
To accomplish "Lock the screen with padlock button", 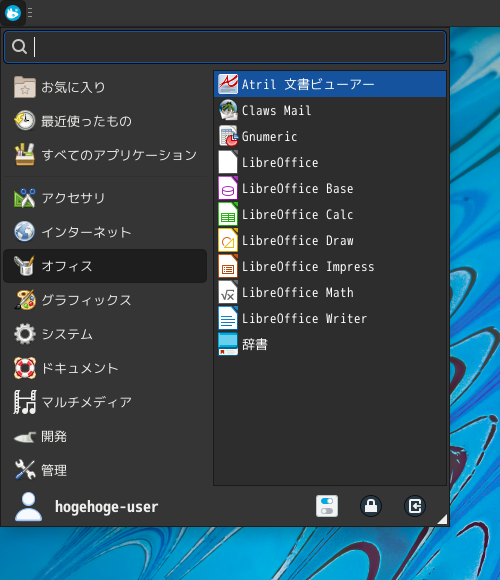I will tap(371, 506).
